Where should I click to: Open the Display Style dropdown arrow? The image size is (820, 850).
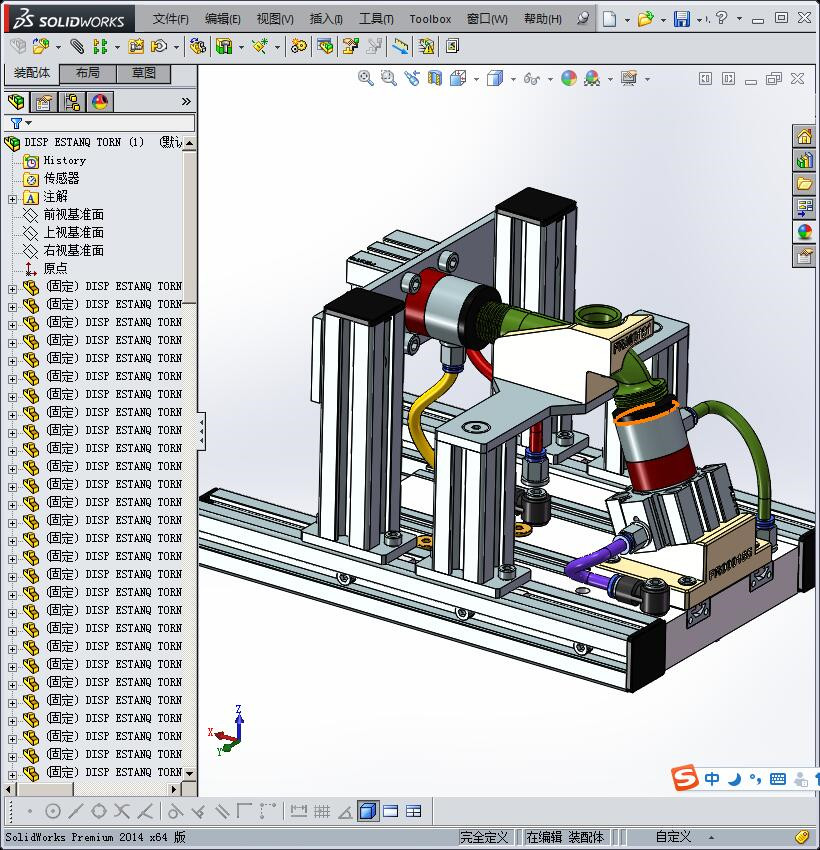(513, 80)
